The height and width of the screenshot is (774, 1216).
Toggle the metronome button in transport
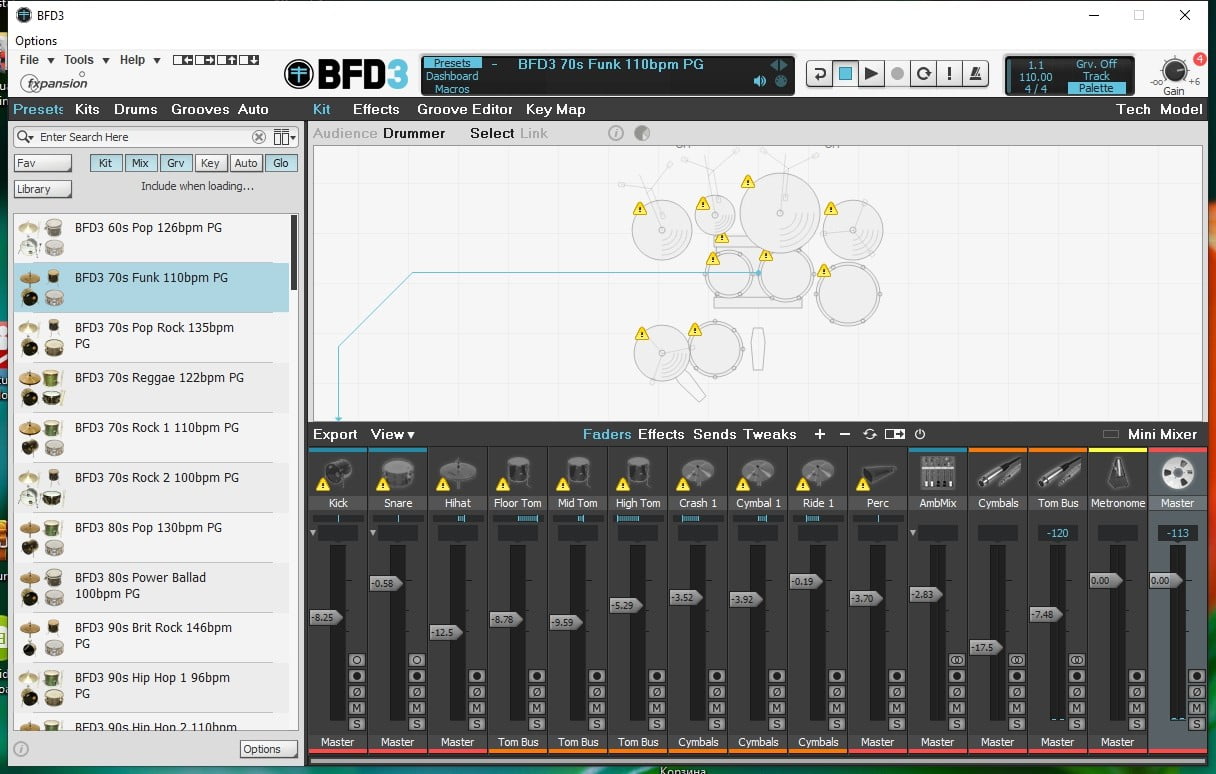pyautogui.click(x=976, y=74)
